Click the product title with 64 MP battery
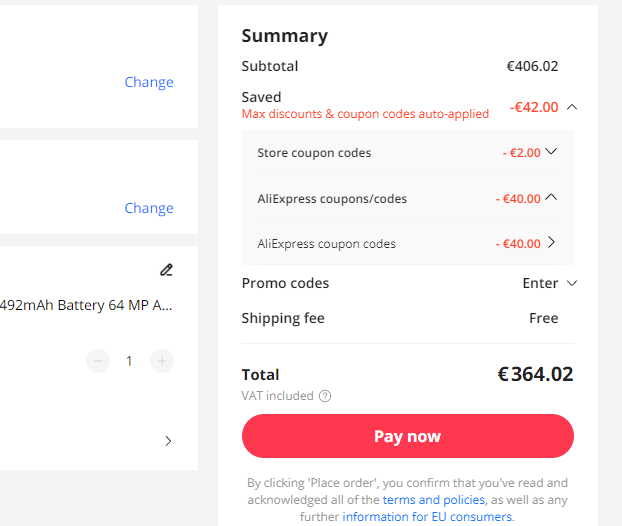This screenshot has width=622, height=526. click(86, 305)
